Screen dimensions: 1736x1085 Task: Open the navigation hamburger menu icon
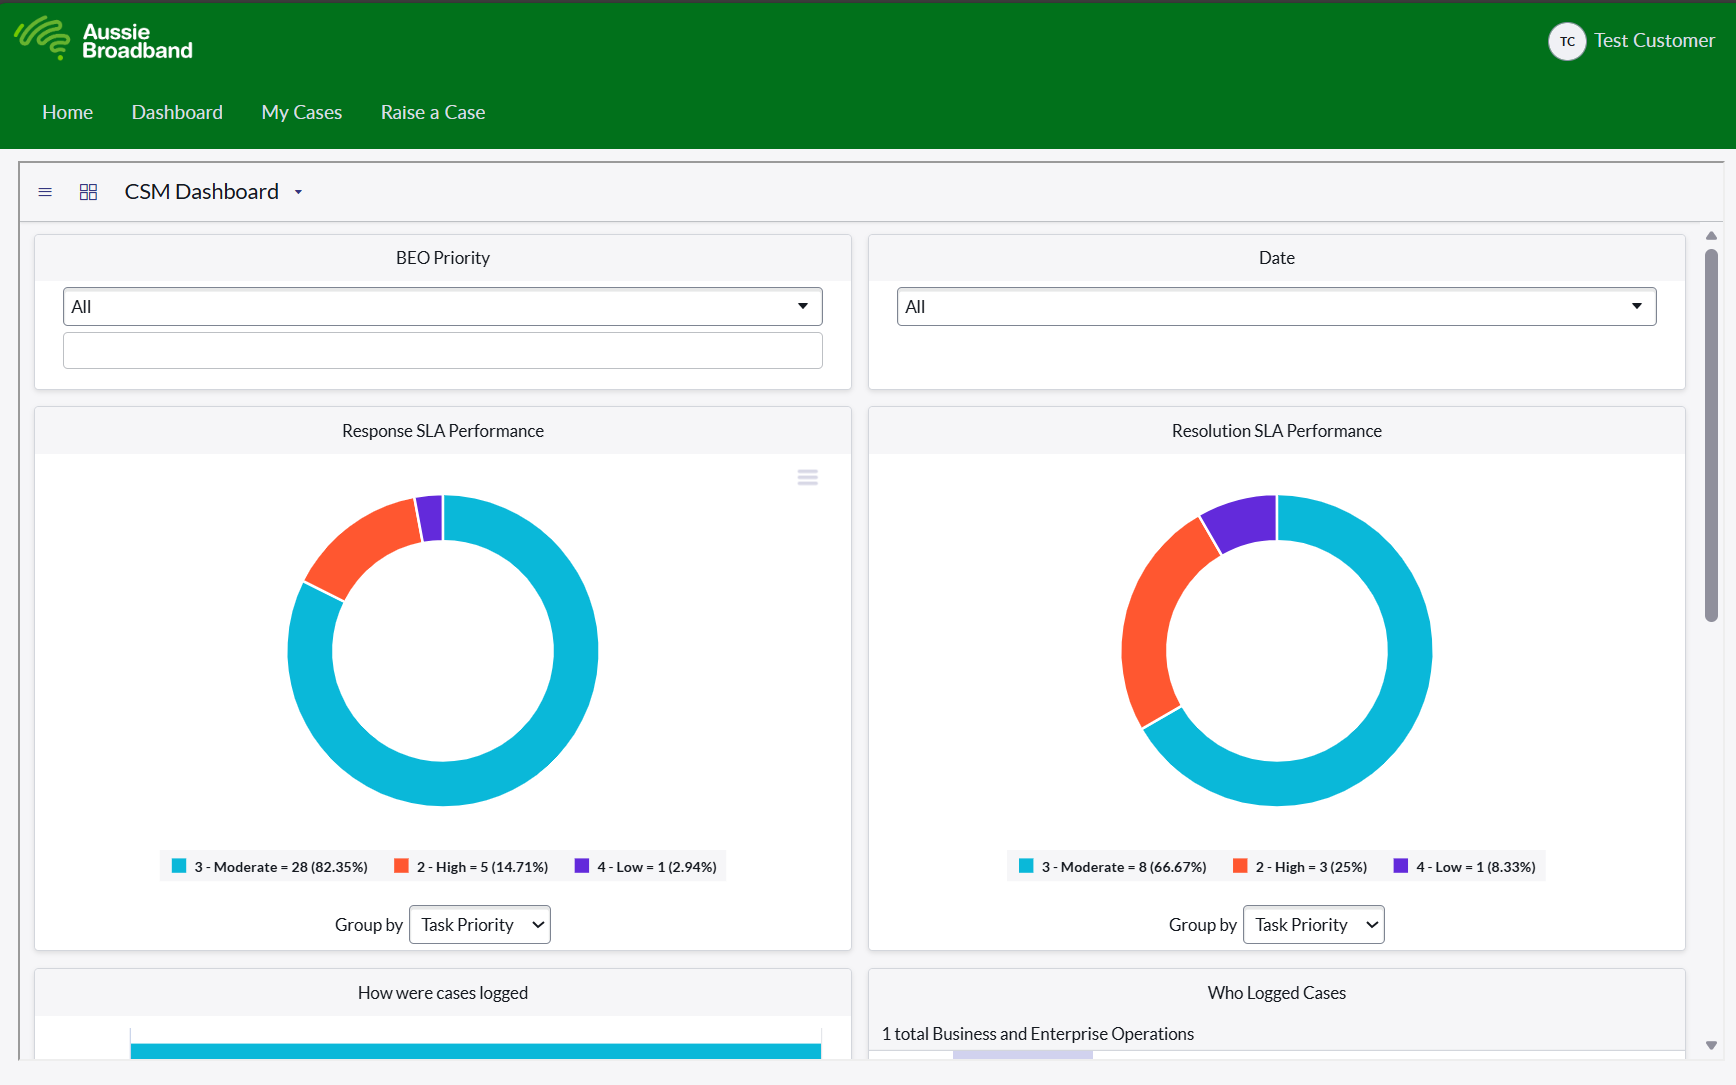tap(44, 191)
